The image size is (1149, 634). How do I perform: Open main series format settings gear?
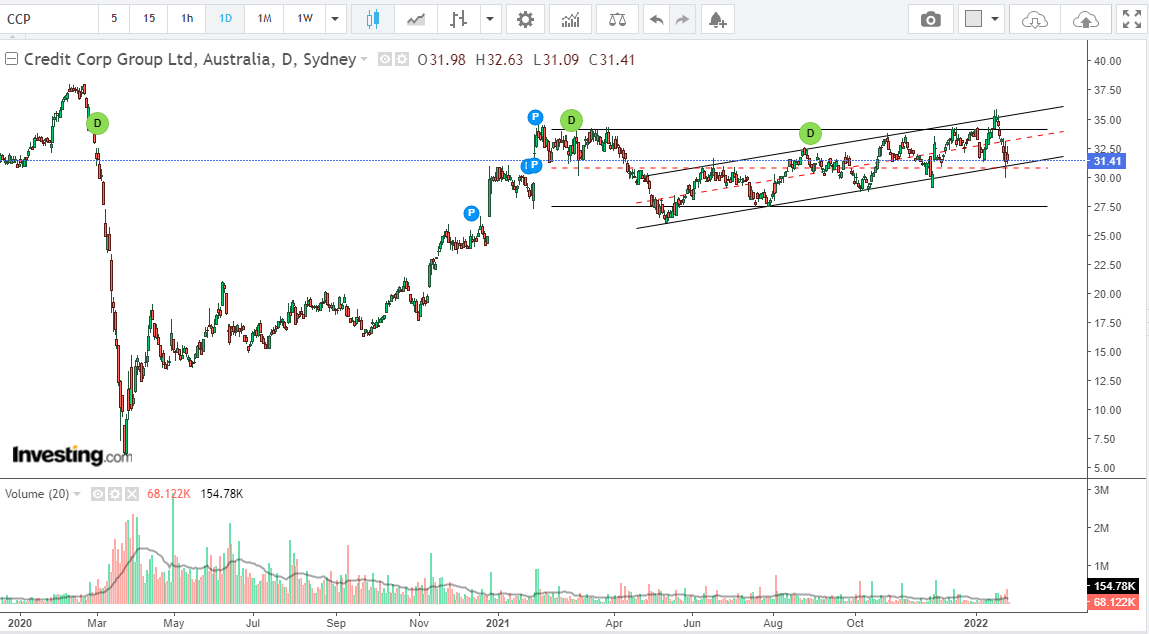402,59
